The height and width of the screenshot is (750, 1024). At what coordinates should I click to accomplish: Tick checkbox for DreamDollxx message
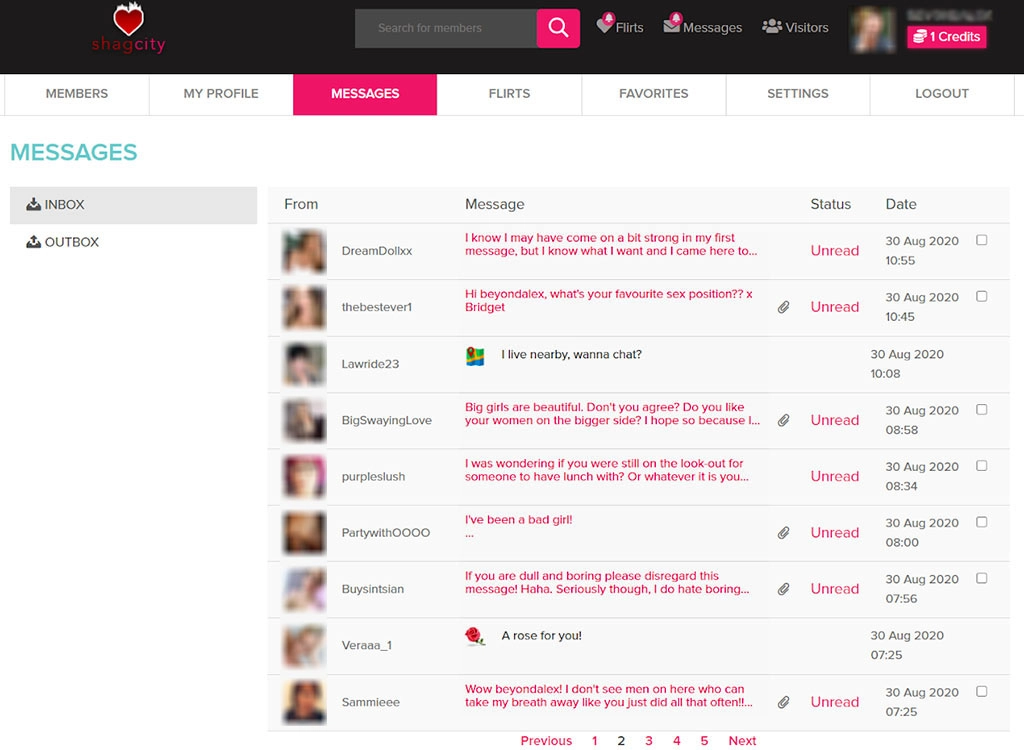pos(981,240)
